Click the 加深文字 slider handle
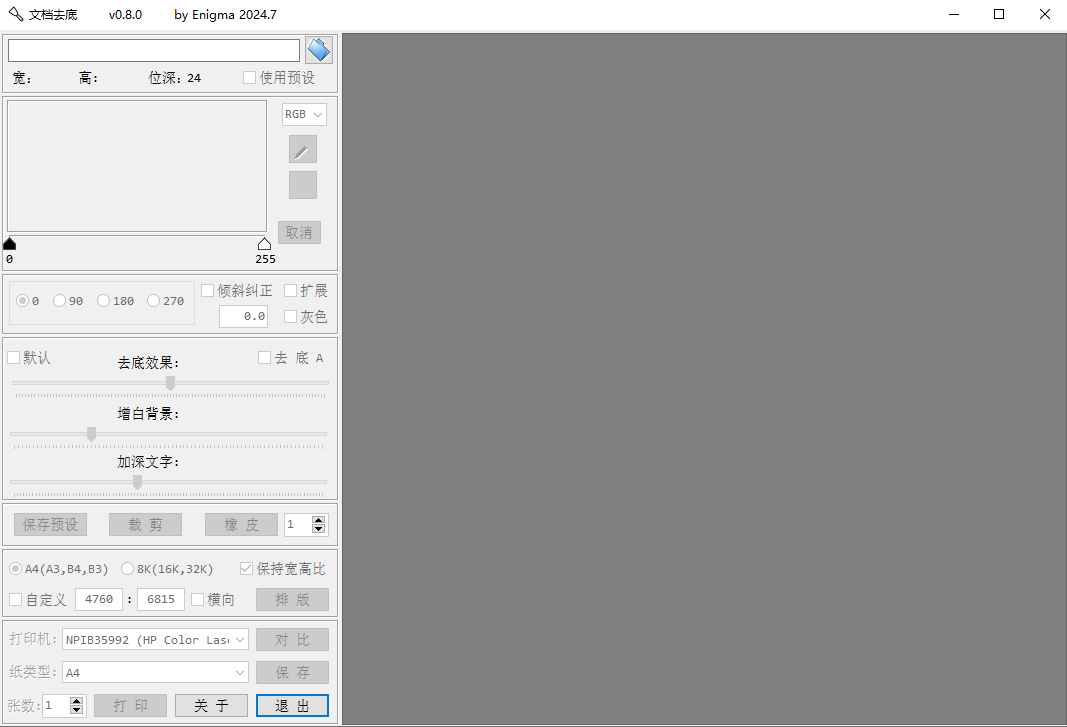1067x727 pixels. coord(137,483)
